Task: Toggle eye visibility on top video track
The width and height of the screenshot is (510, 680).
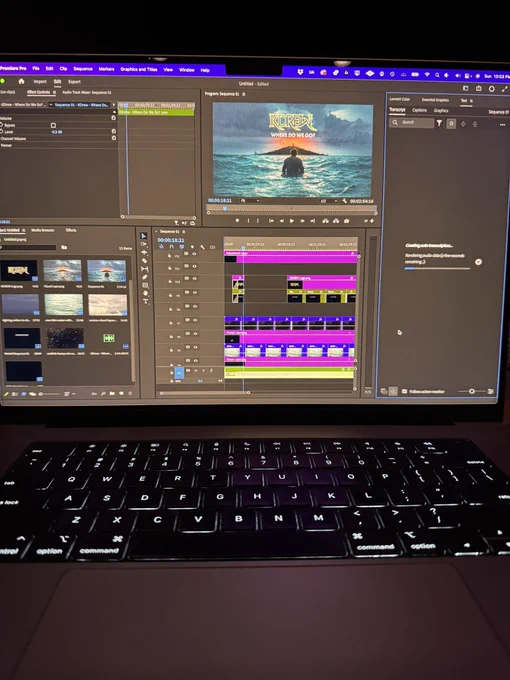Action: click(x=194, y=253)
